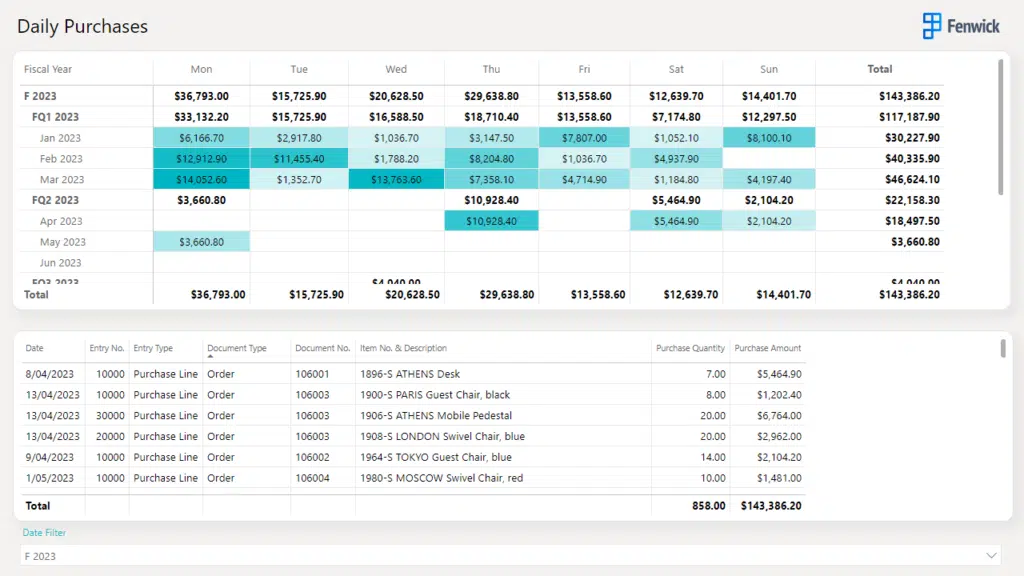
Task: Collapse the FQ2 2023 quarter row
Action: click(x=55, y=200)
